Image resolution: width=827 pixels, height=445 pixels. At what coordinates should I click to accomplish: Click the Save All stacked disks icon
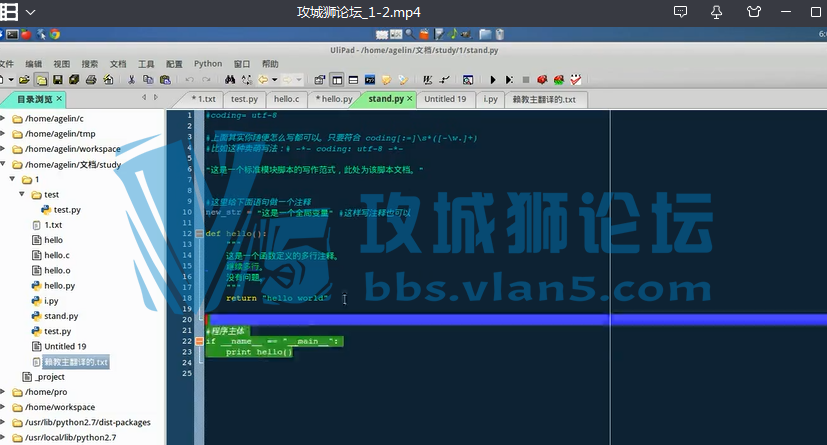(74, 80)
